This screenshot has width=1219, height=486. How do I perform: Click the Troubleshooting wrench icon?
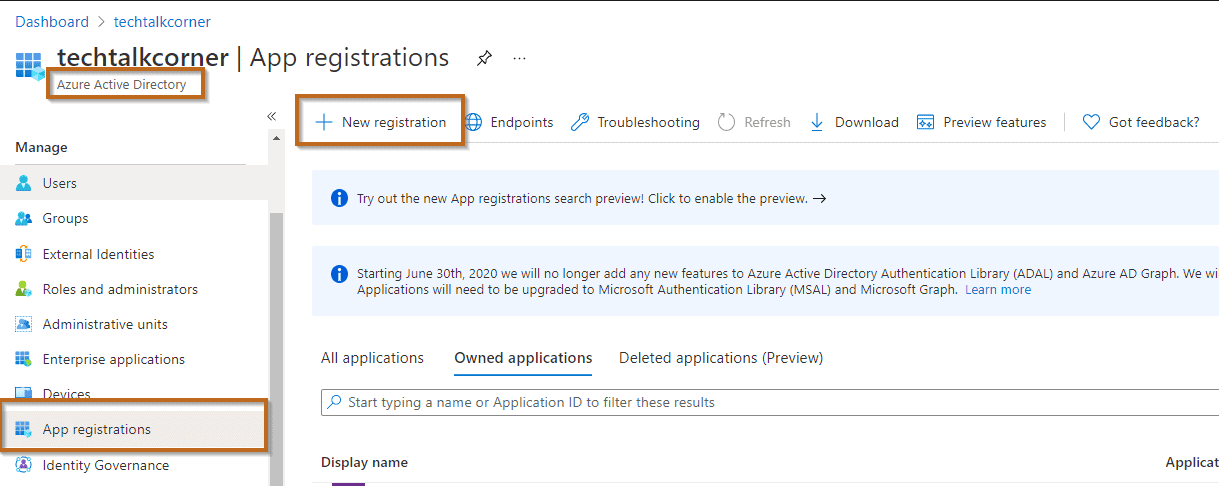coord(580,122)
